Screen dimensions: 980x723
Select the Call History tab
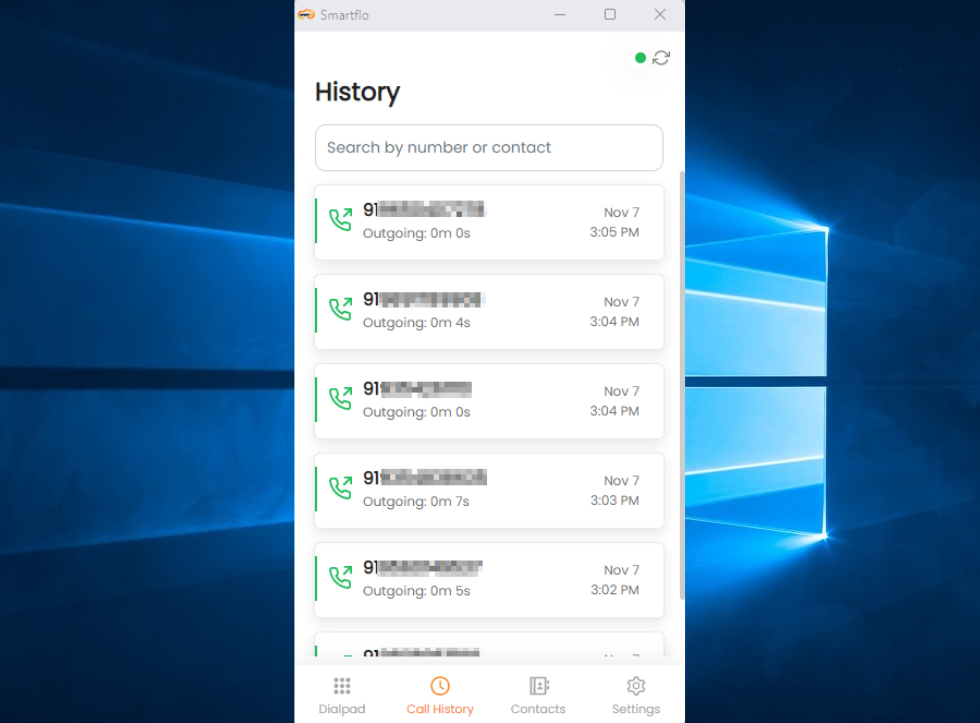coord(440,696)
